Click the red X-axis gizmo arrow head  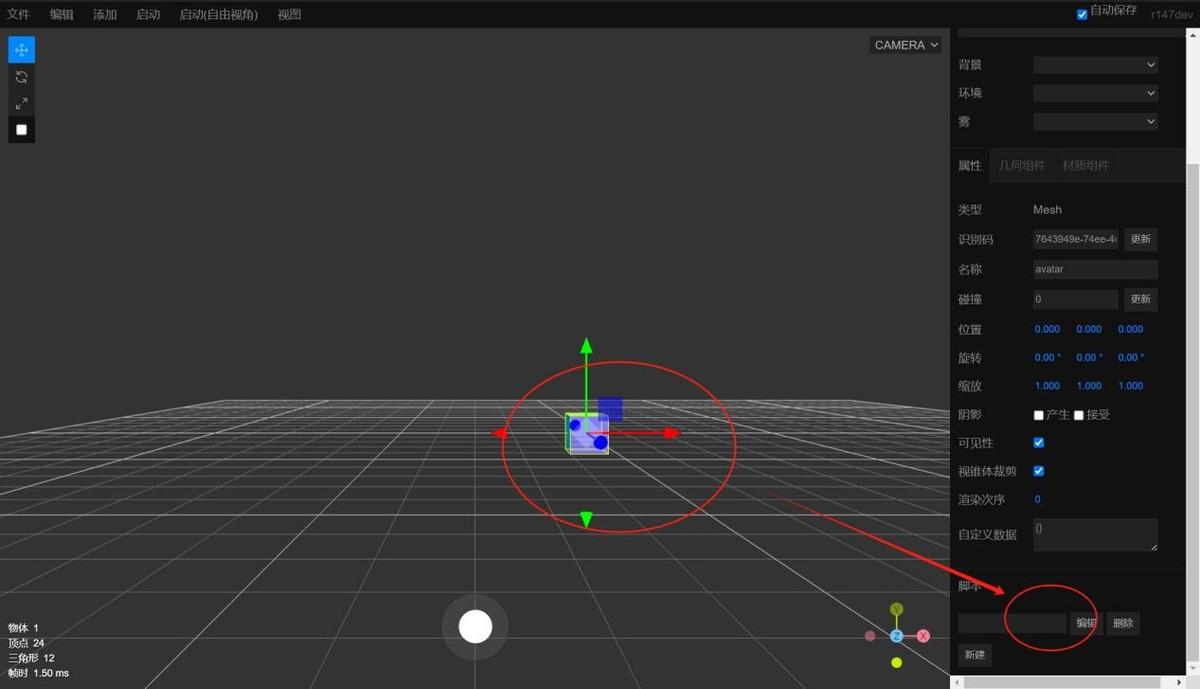click(x=673, y=433)
